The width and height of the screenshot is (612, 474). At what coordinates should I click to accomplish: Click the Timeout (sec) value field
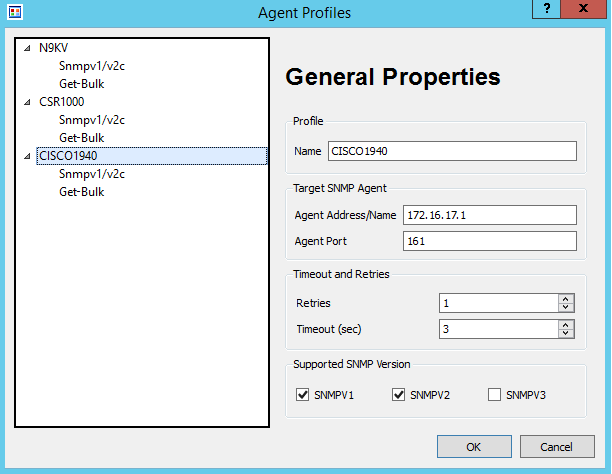[x=499, y=329]
